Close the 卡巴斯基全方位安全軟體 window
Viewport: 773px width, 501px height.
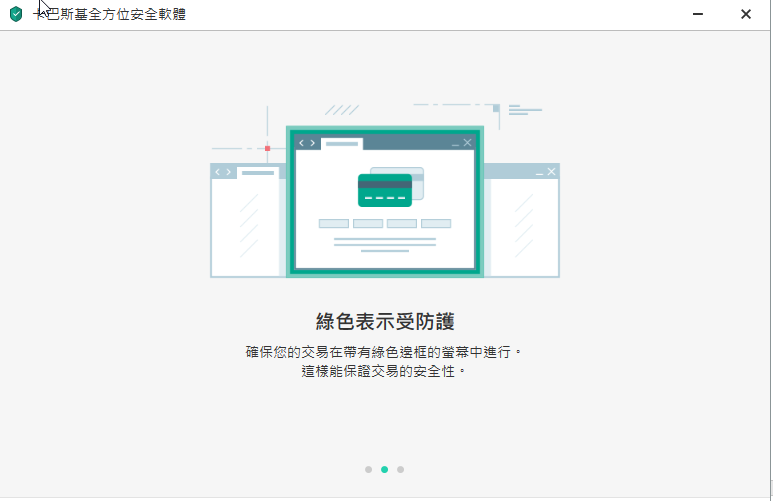click(x=746, y=14)
